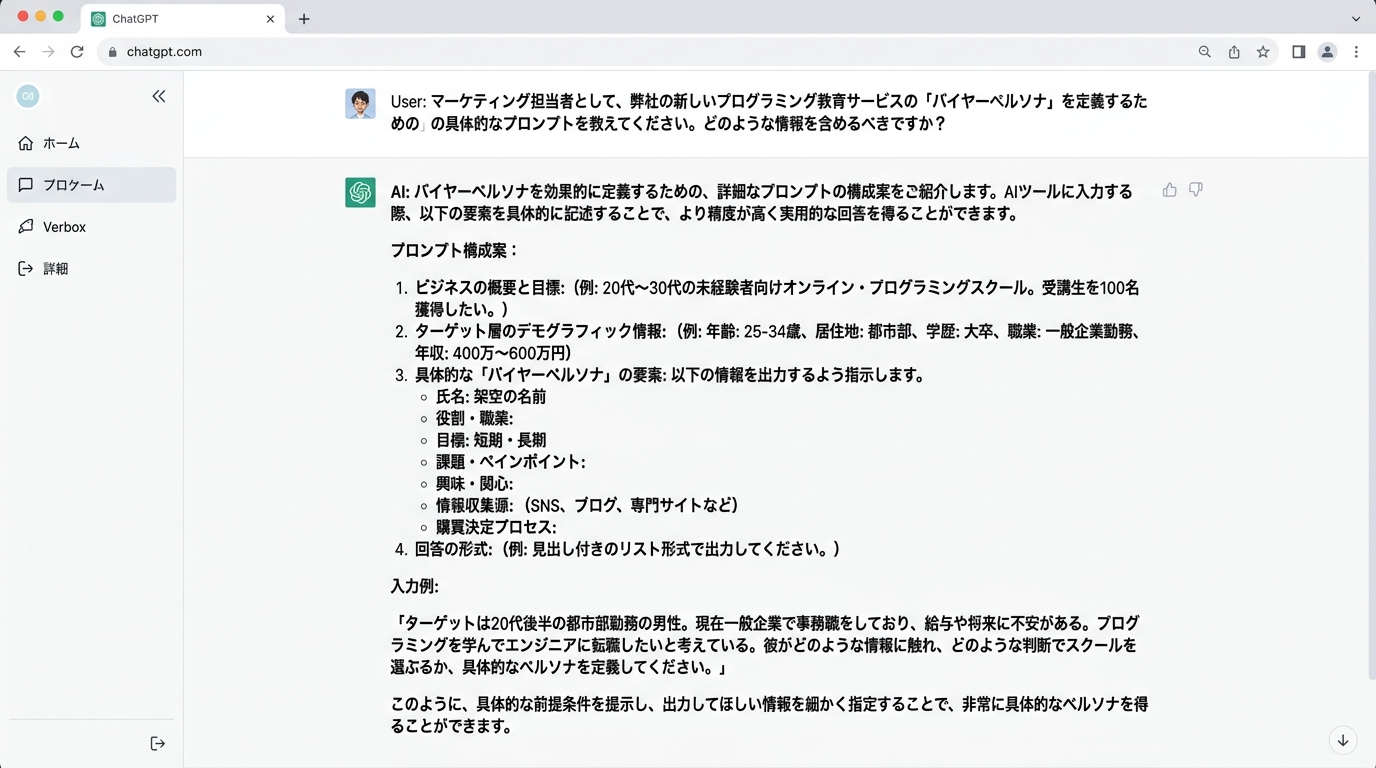This screenshot has width=1376, height=768.
Task: Open the browser three-dot menu
Action: pos(1356,52)
